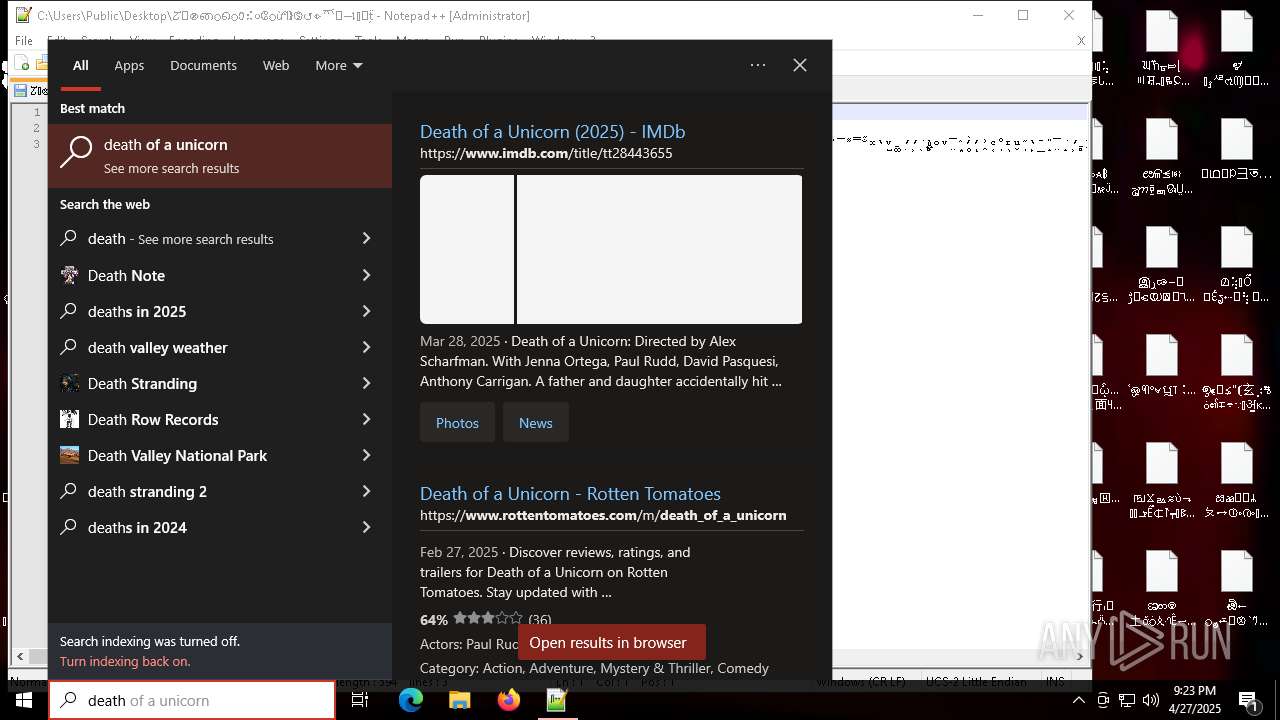Expand 'death stranding 2' suggestion arrow
Screen dimensions: 1280x720
366,491
